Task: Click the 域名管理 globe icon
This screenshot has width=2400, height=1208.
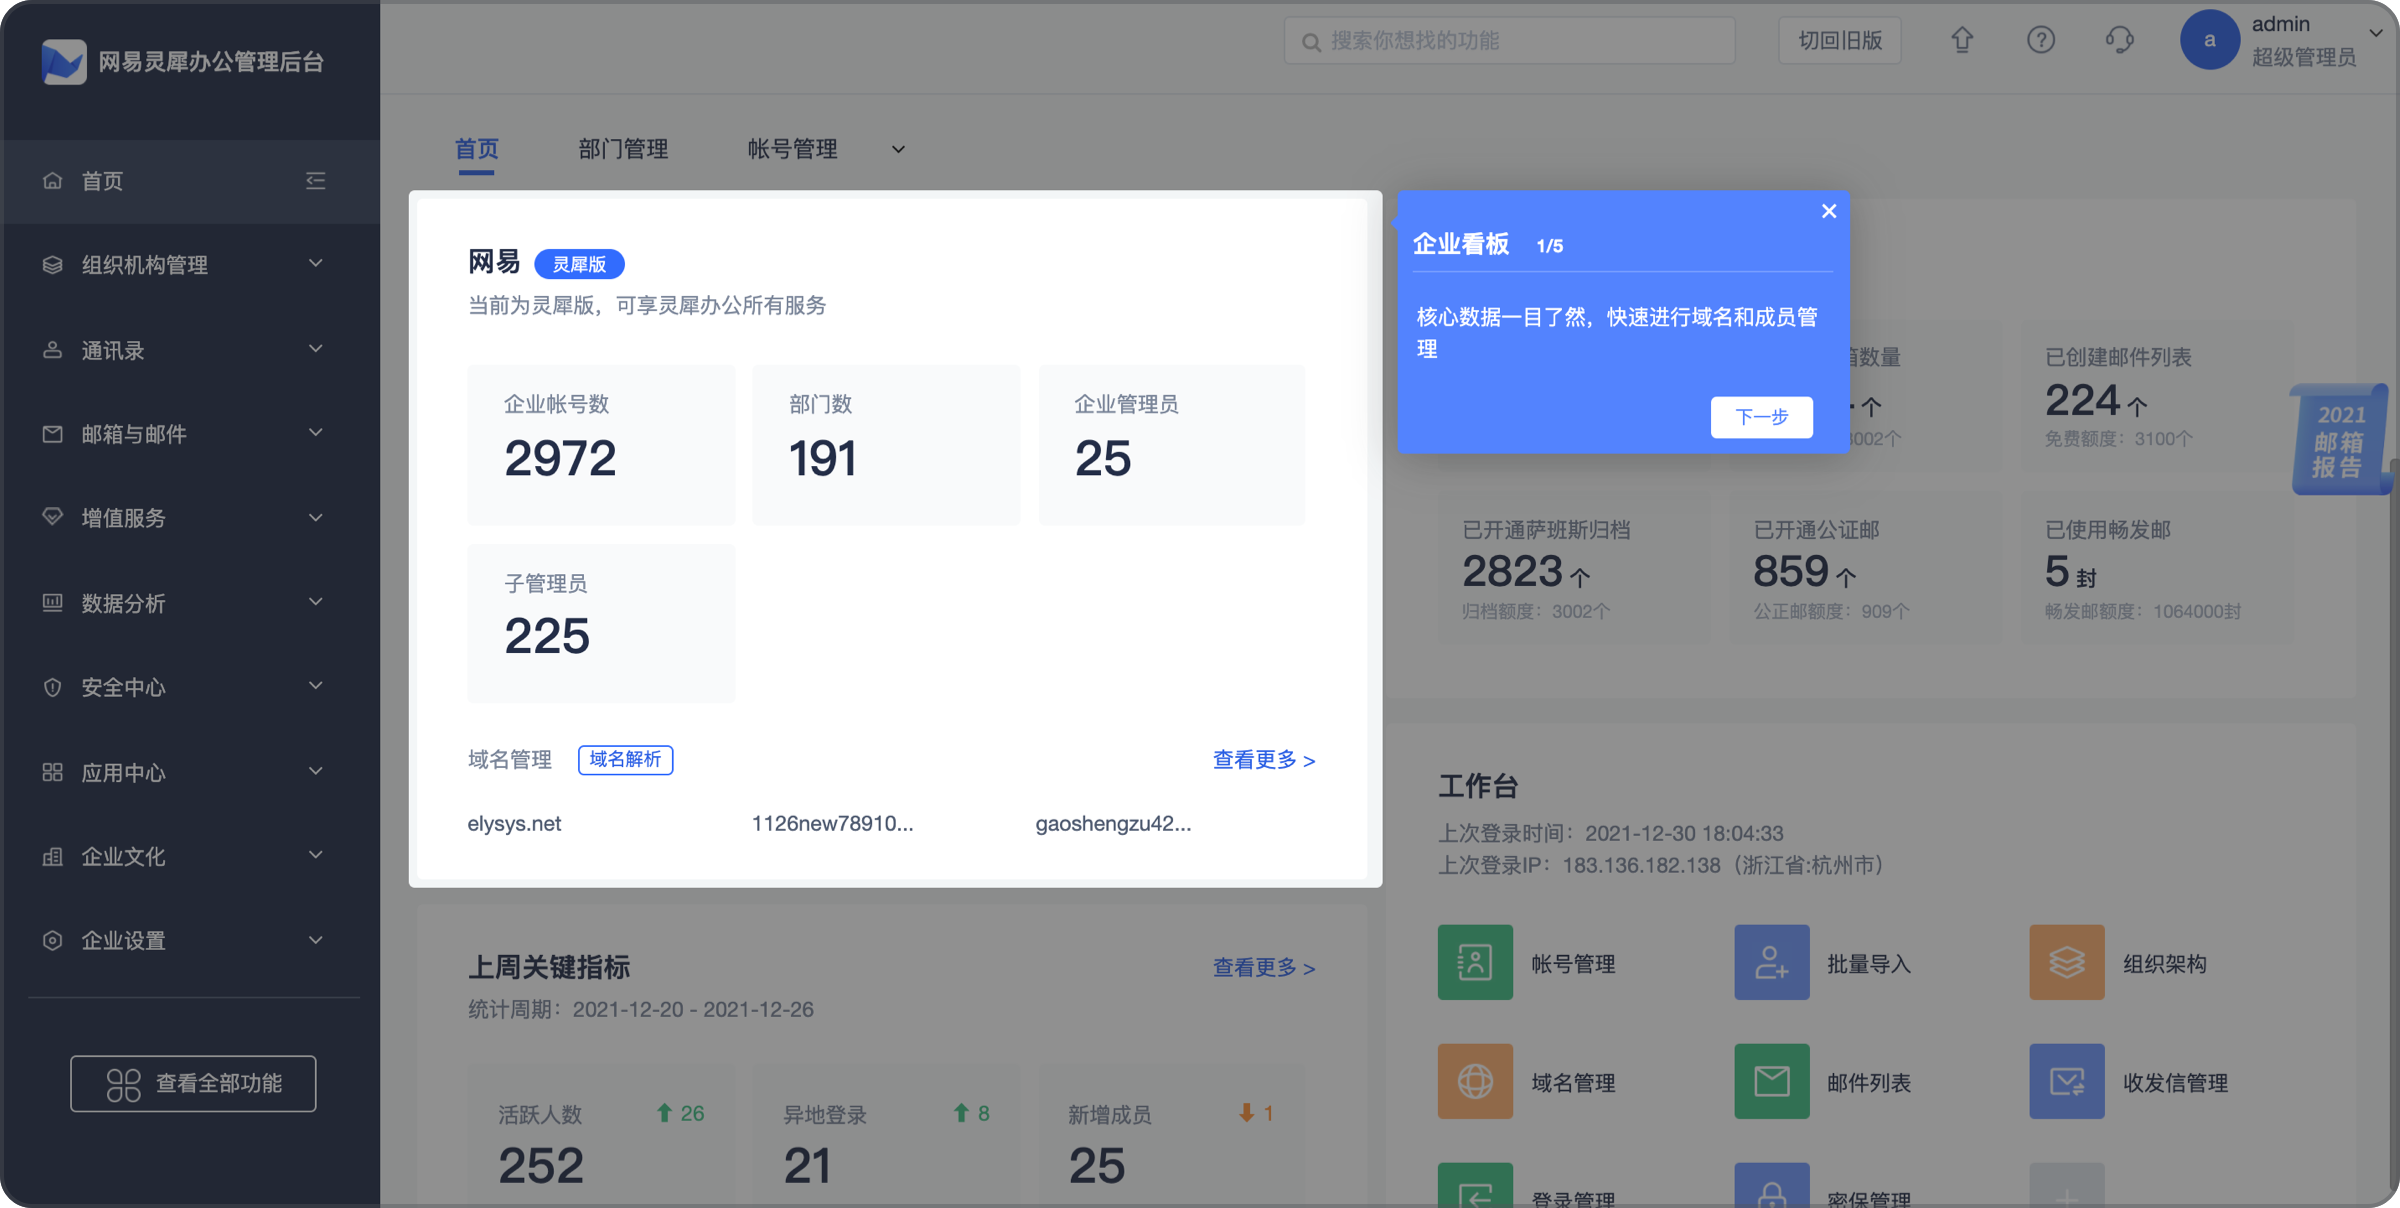Action: pos(1475,1082)
